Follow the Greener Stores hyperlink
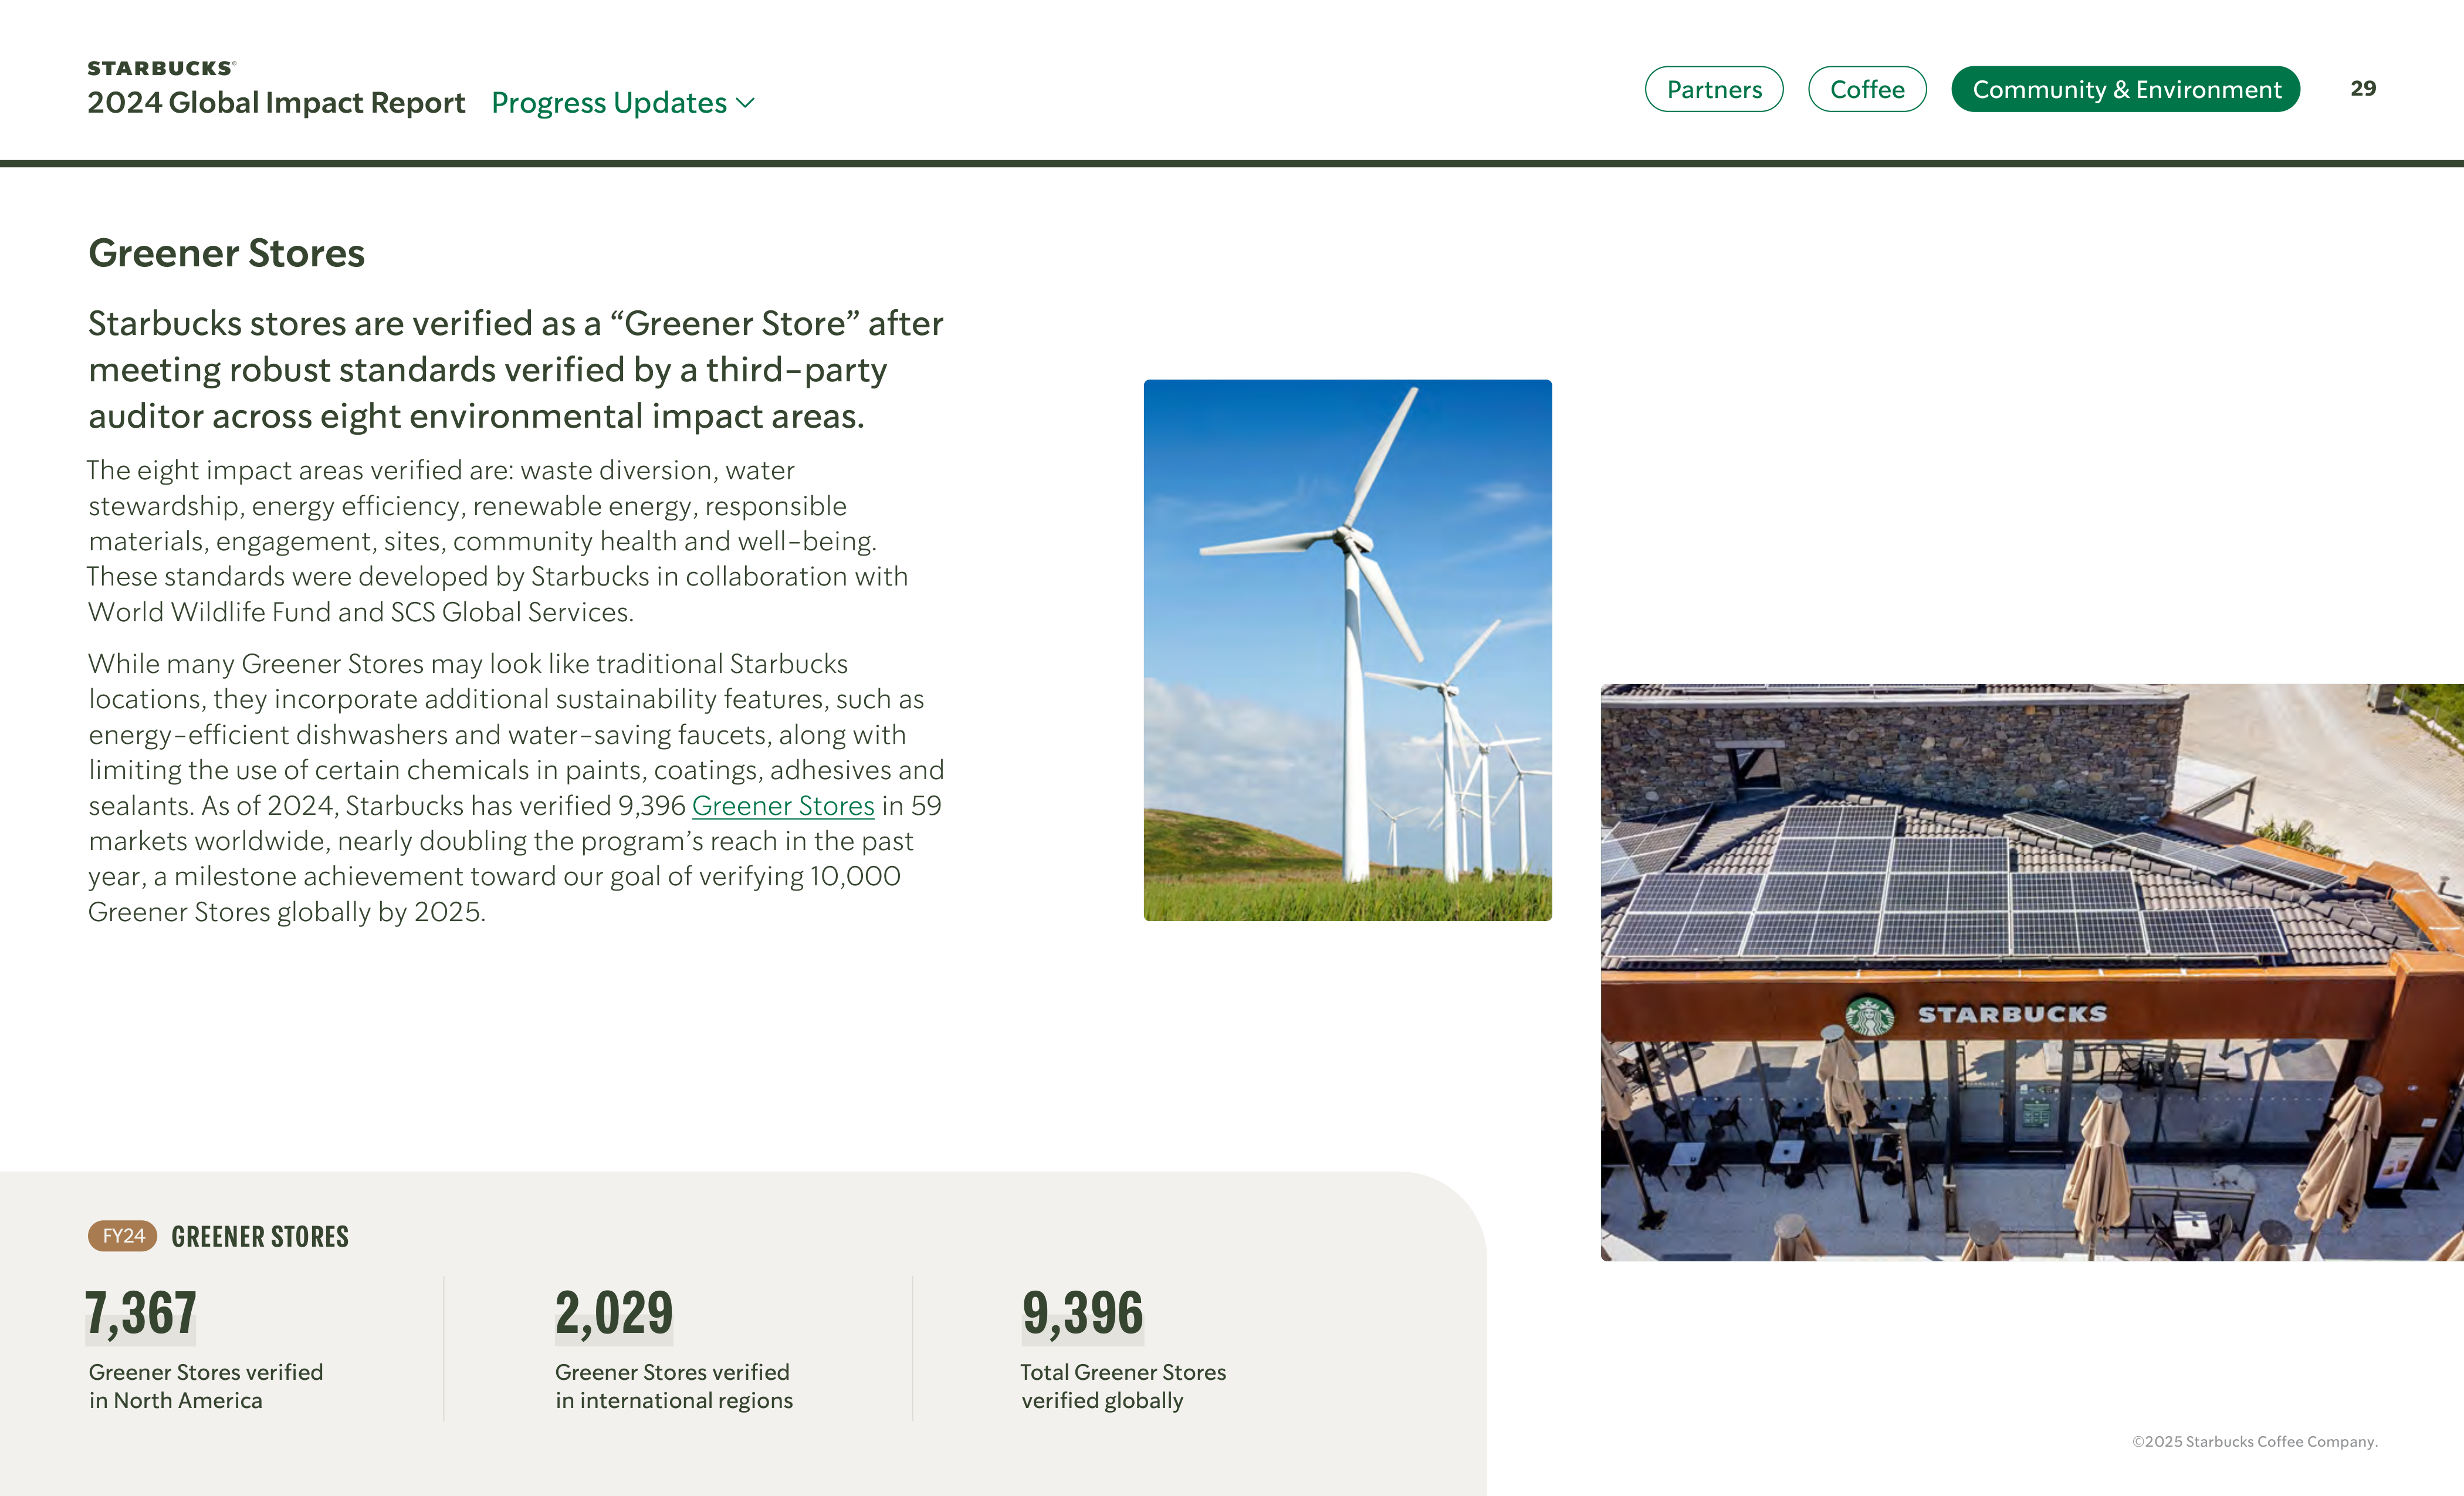Image resolution: width=2464 pixels, height=1496 pixels. click(783, 806)
